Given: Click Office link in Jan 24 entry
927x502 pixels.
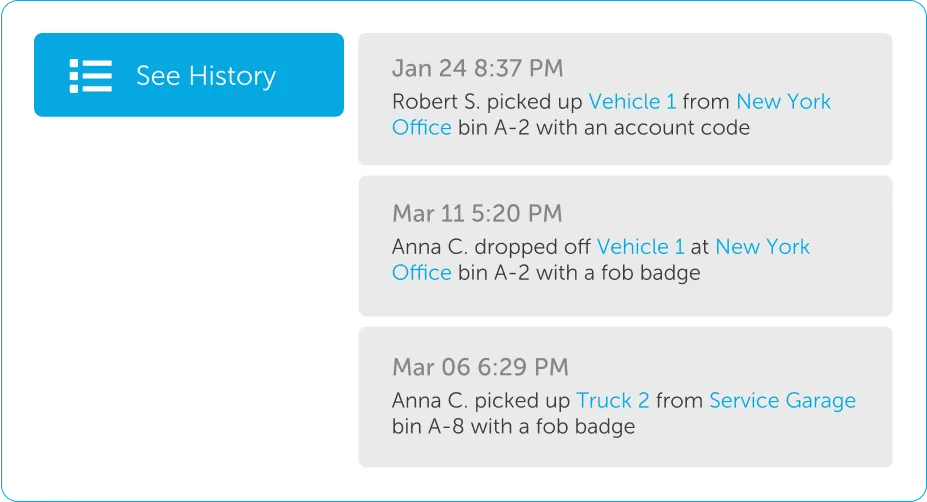Looking at the screenshot, I should 422,128.
